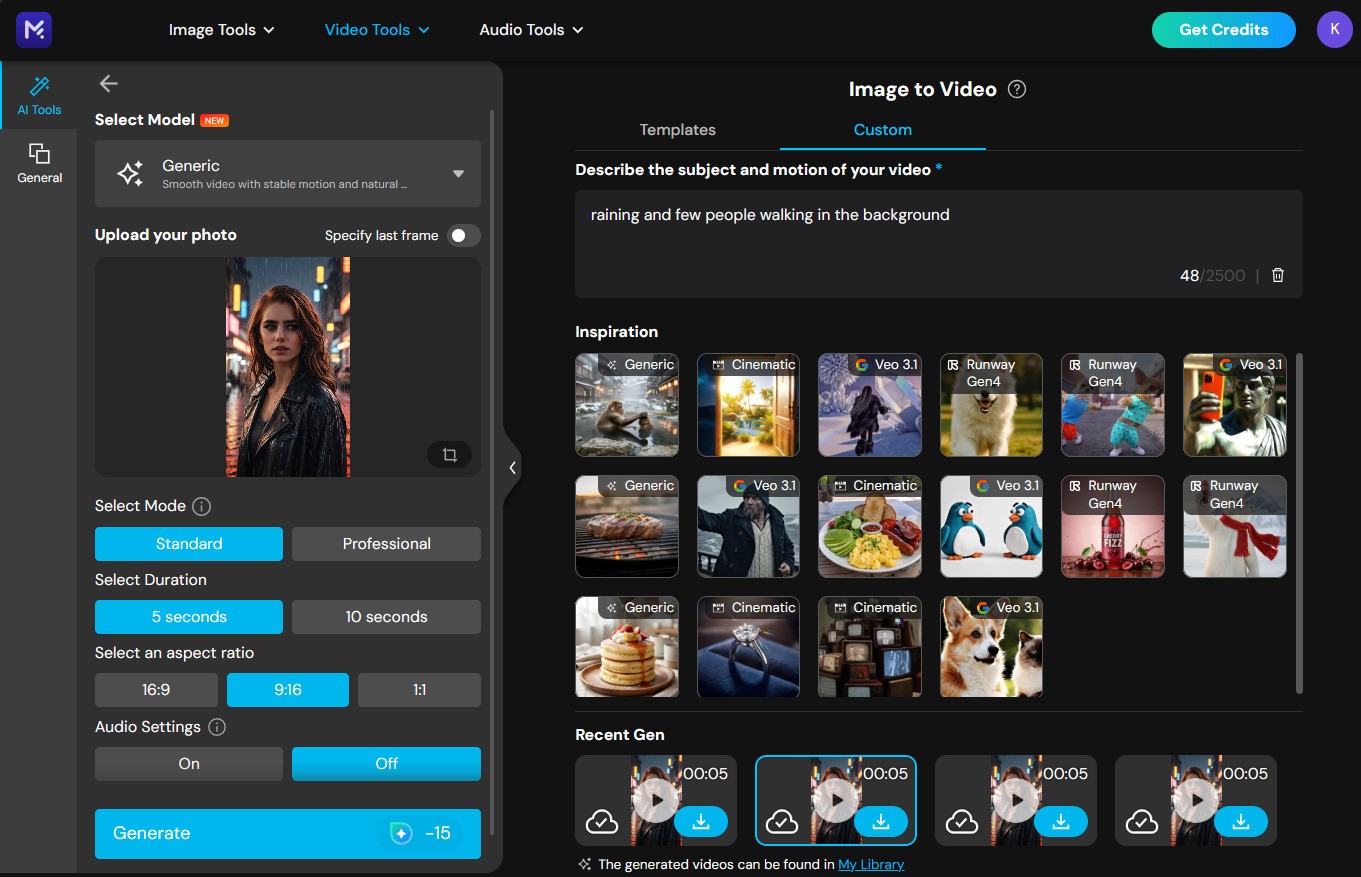Turn audio Off
Image resolution: width=1361 pixels, height=877 pixels.
(x=386, y=764)
